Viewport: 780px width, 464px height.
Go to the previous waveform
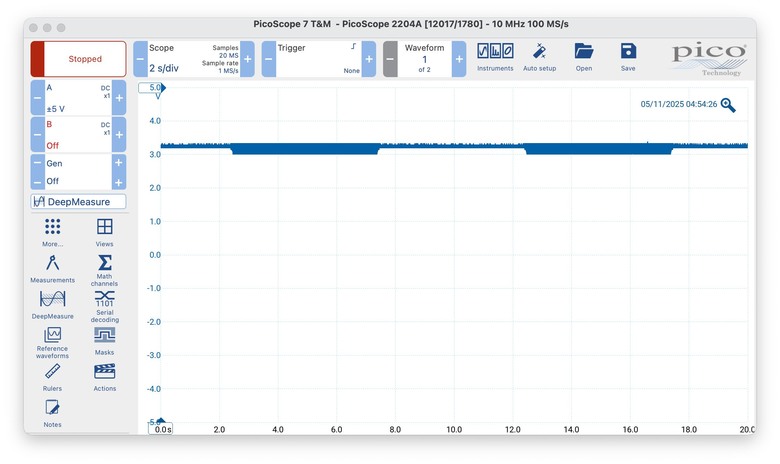390,59
